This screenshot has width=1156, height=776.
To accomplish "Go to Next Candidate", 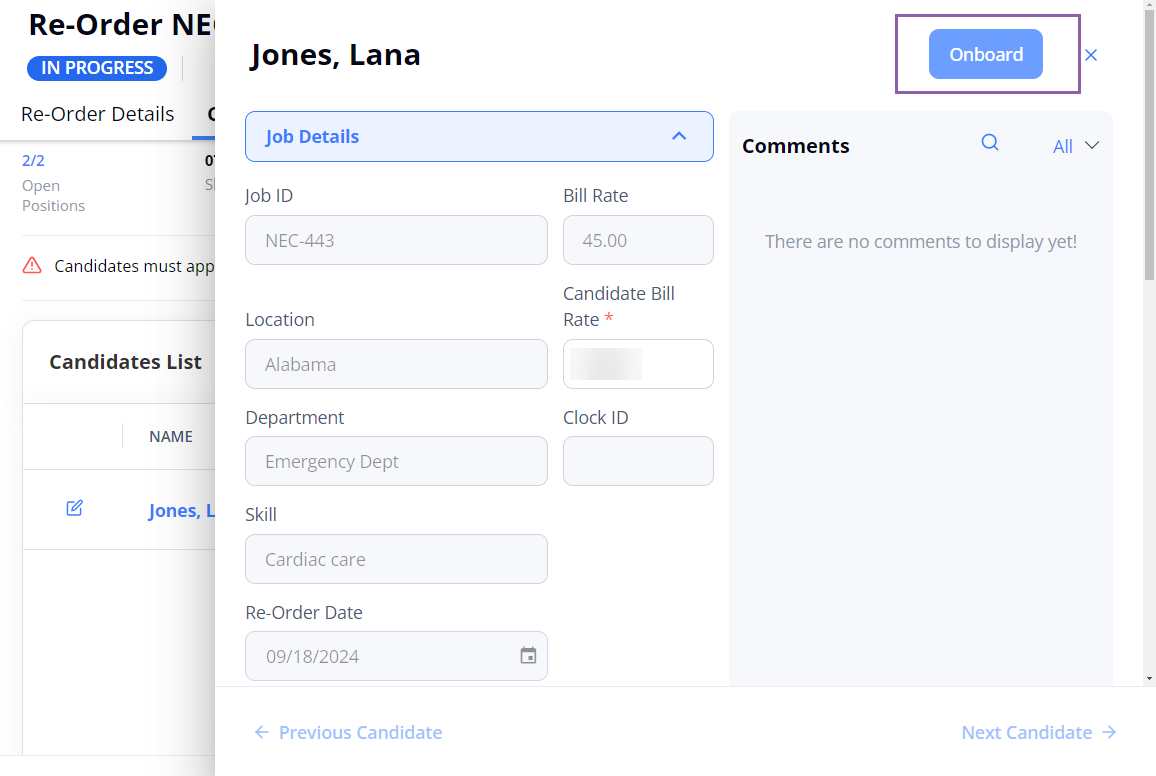I will [1039, 733].
